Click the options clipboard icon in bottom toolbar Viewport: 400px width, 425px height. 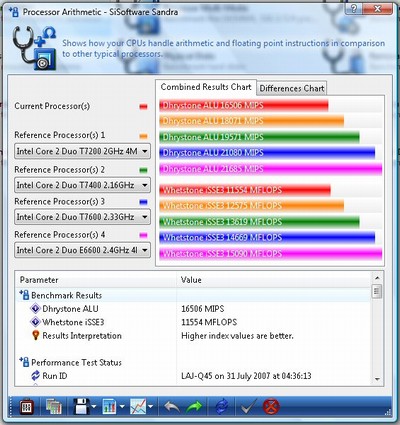[x=26, y=407]
